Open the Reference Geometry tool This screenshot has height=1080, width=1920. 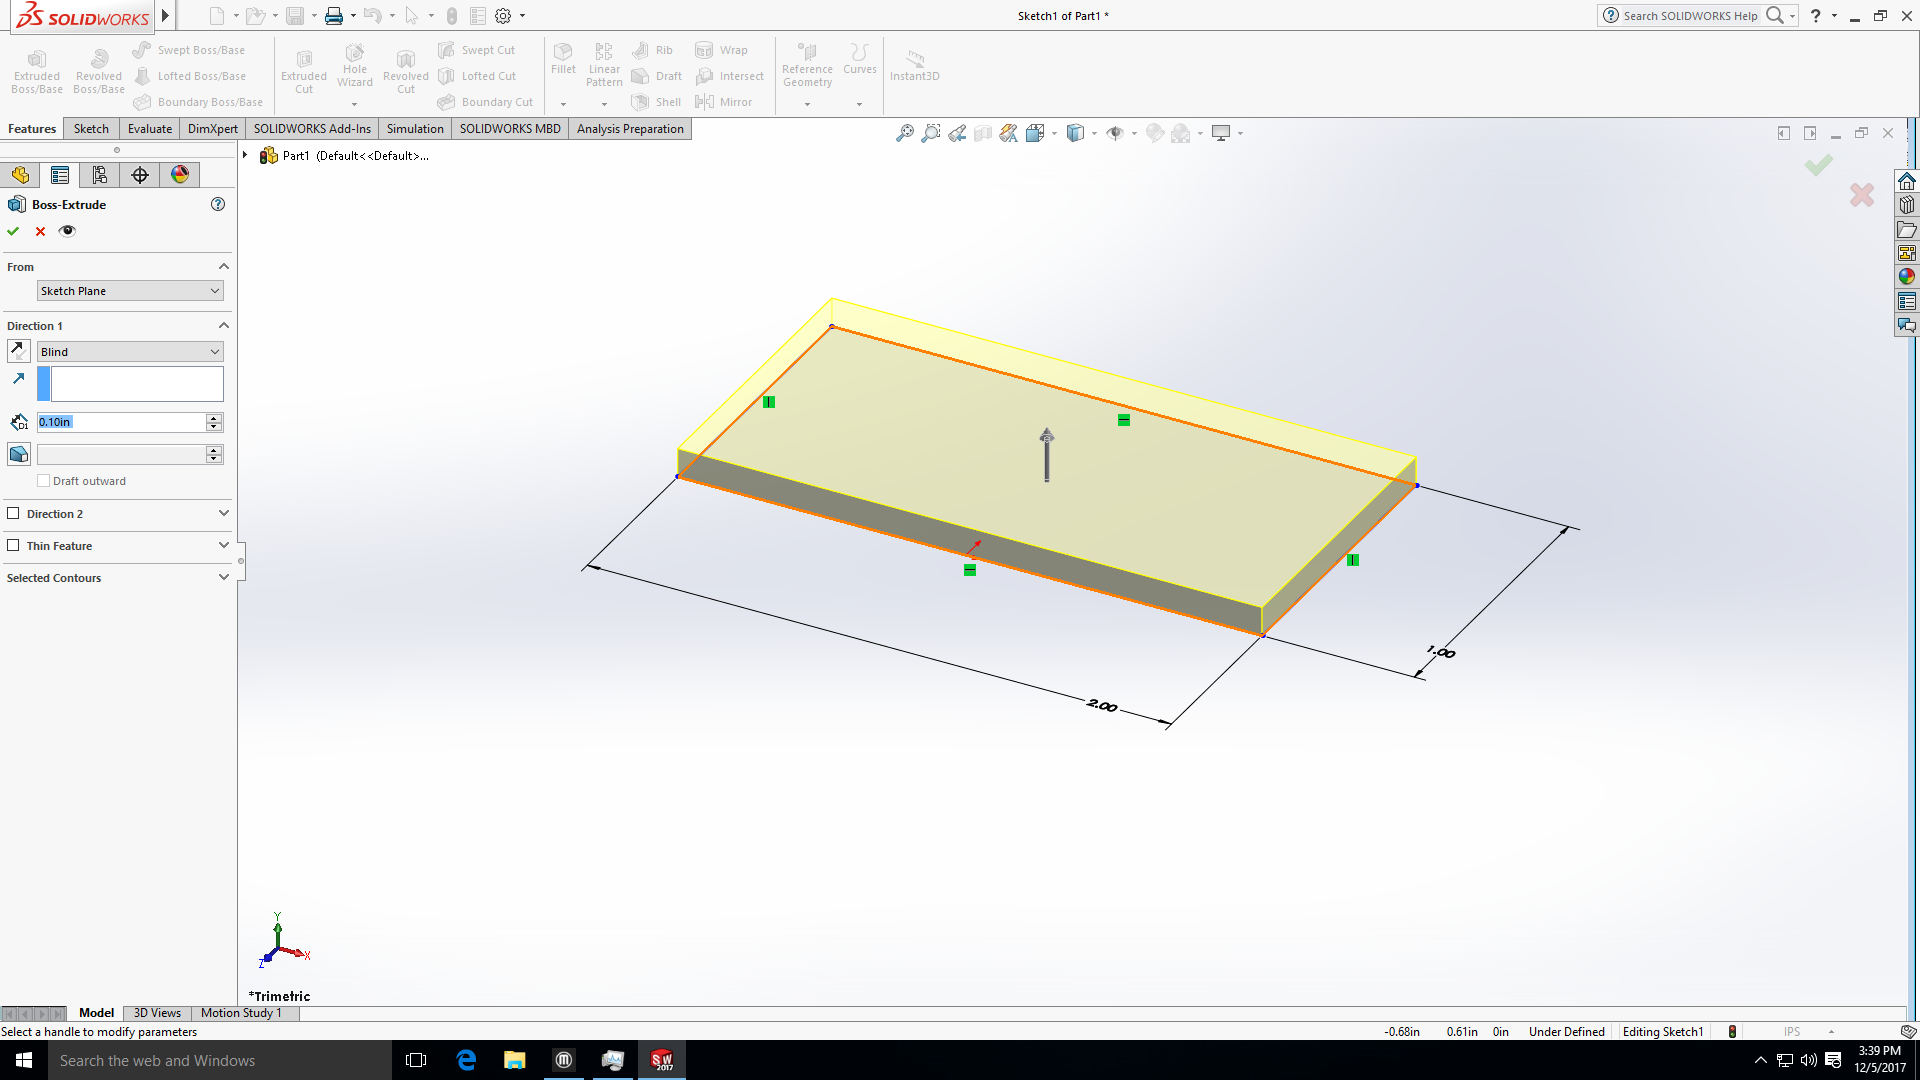[x=807, y=63]
